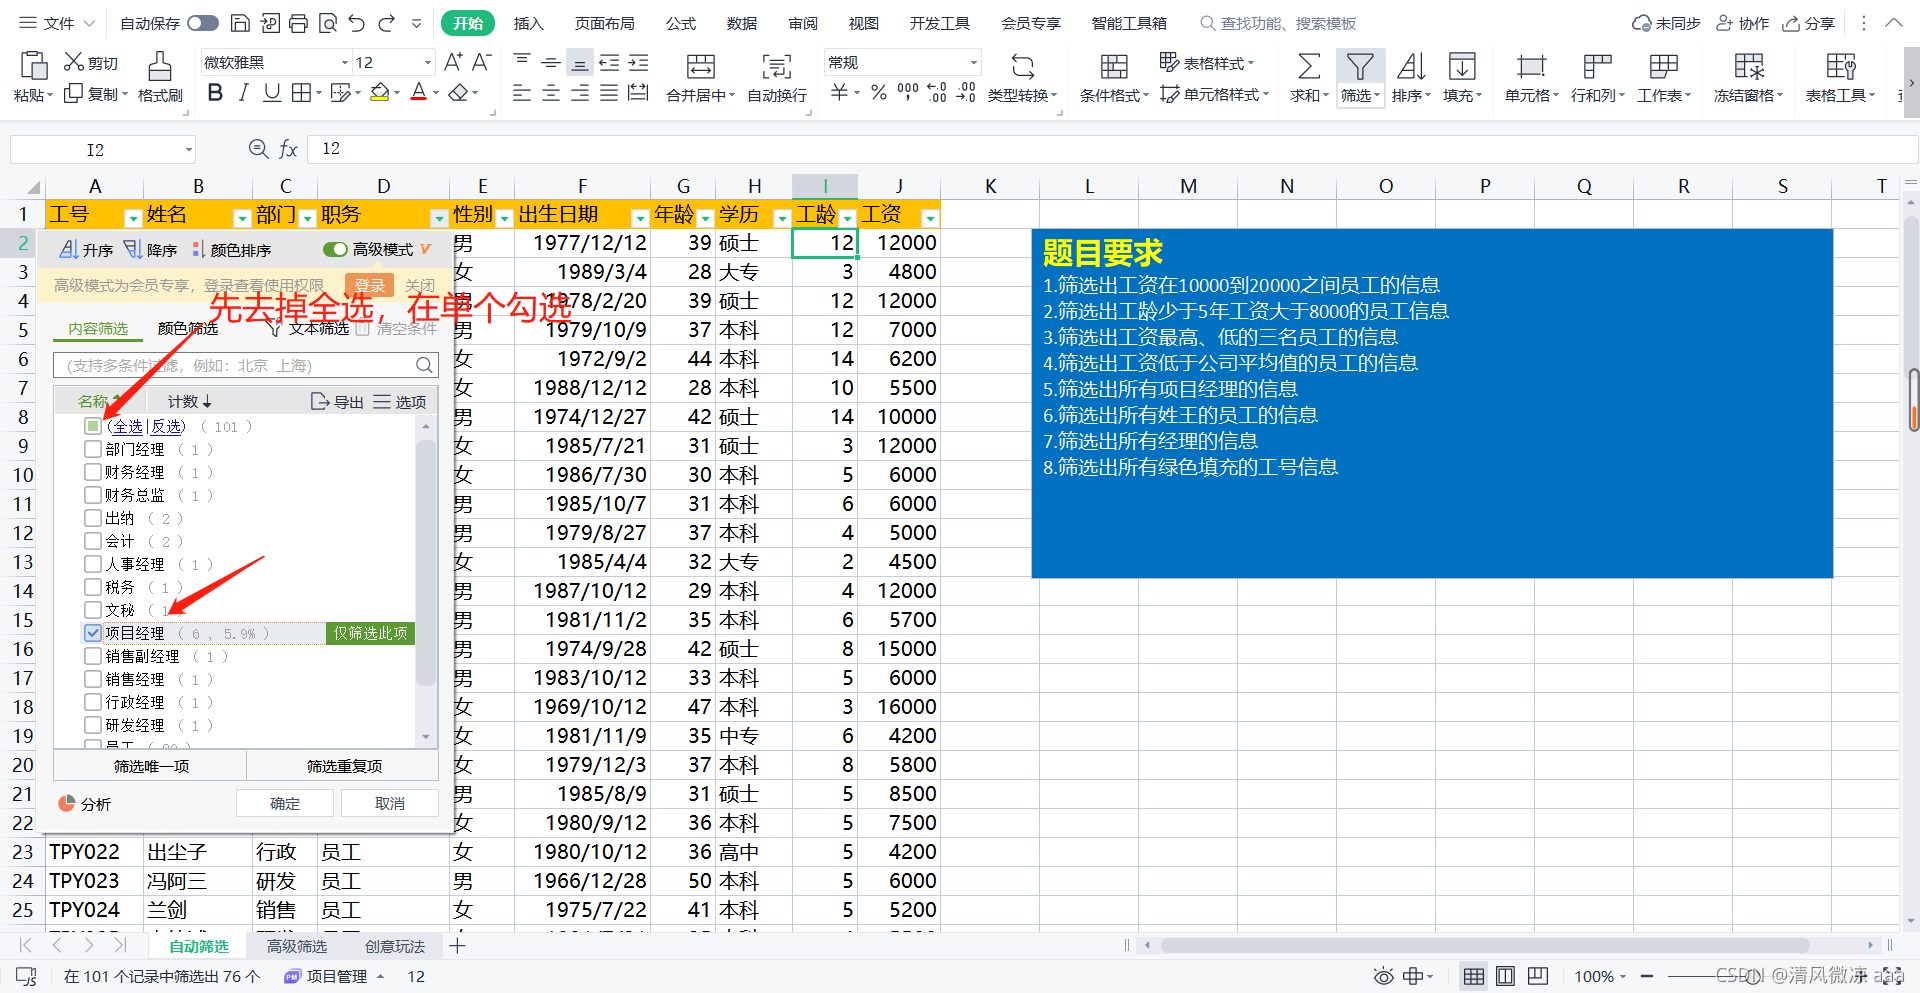
Task: Click the search magnifier in filter box
Action: point(424,366)
